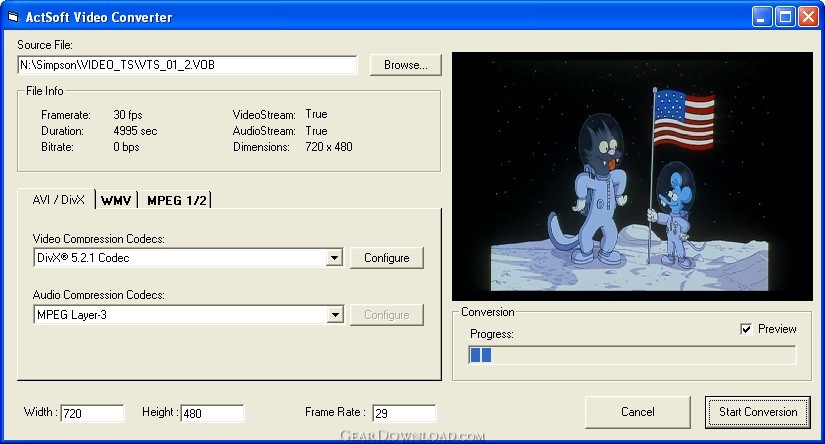The width and height of the screenshot is (825, 444).
Task: Close the ActSoft Video Converter window
Action: [808, 17]
